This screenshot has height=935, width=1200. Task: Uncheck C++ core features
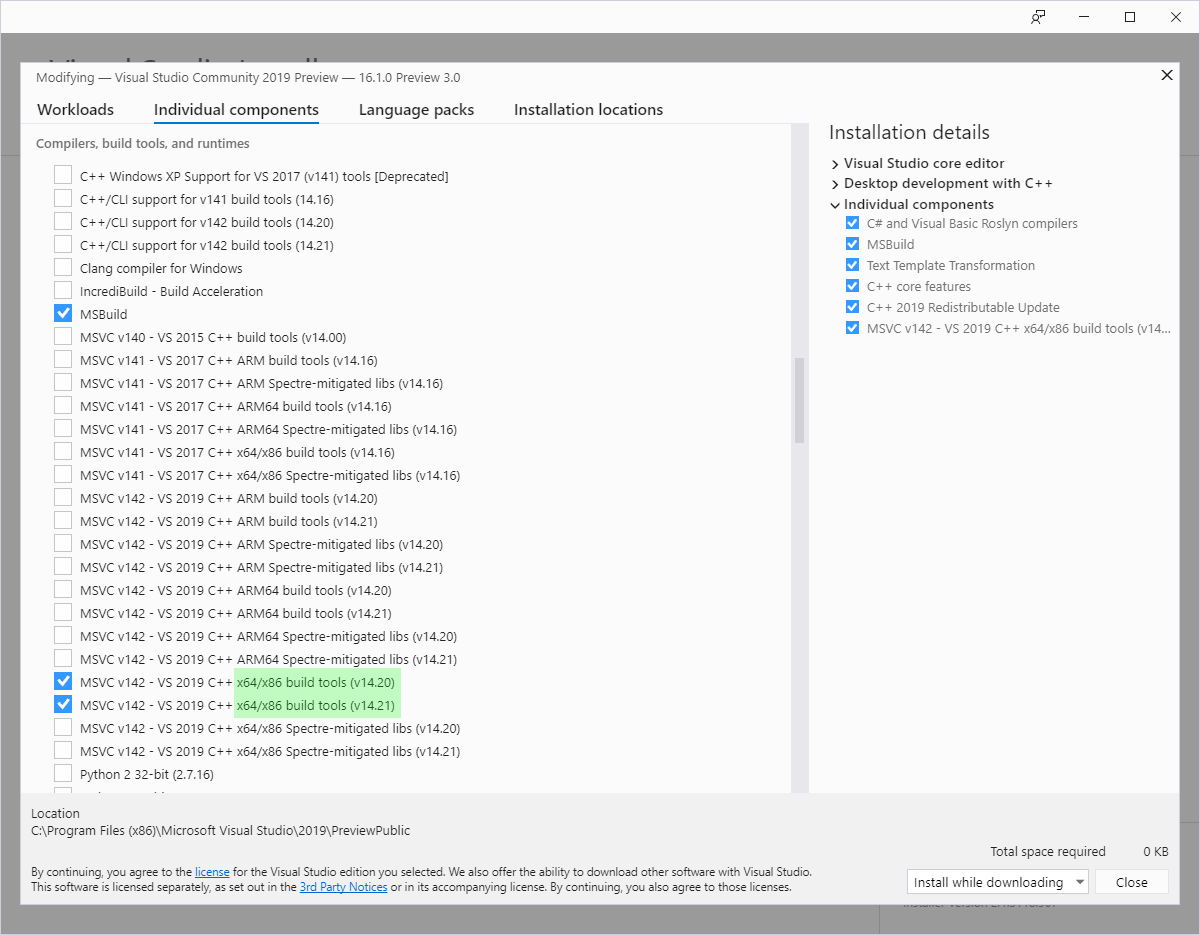click(x=852, y=286)
